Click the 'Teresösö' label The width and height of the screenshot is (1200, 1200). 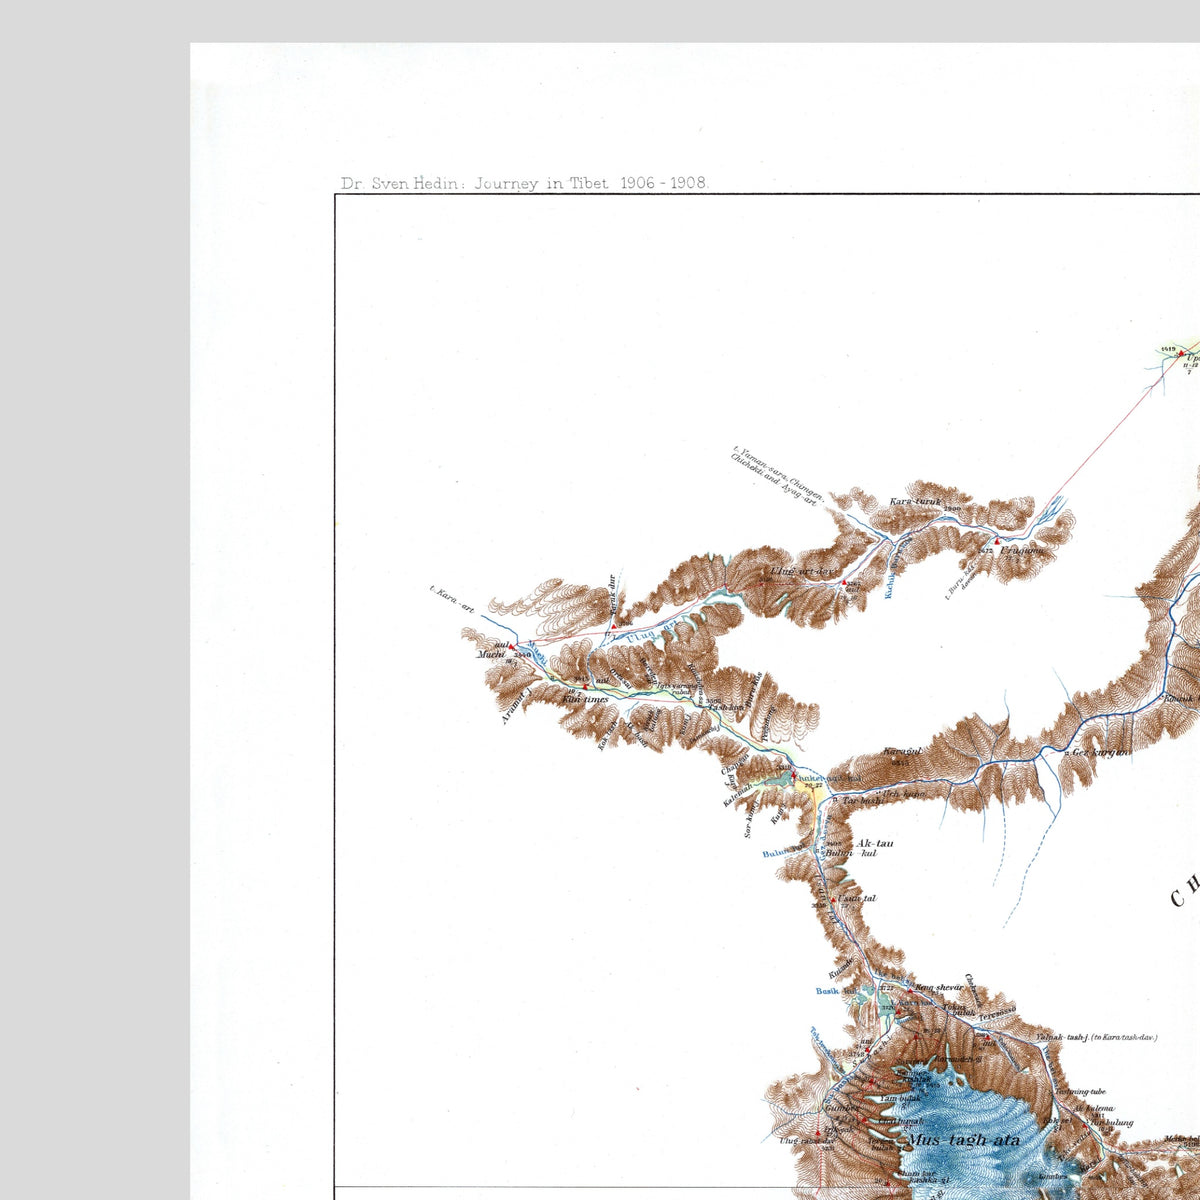997,1013
